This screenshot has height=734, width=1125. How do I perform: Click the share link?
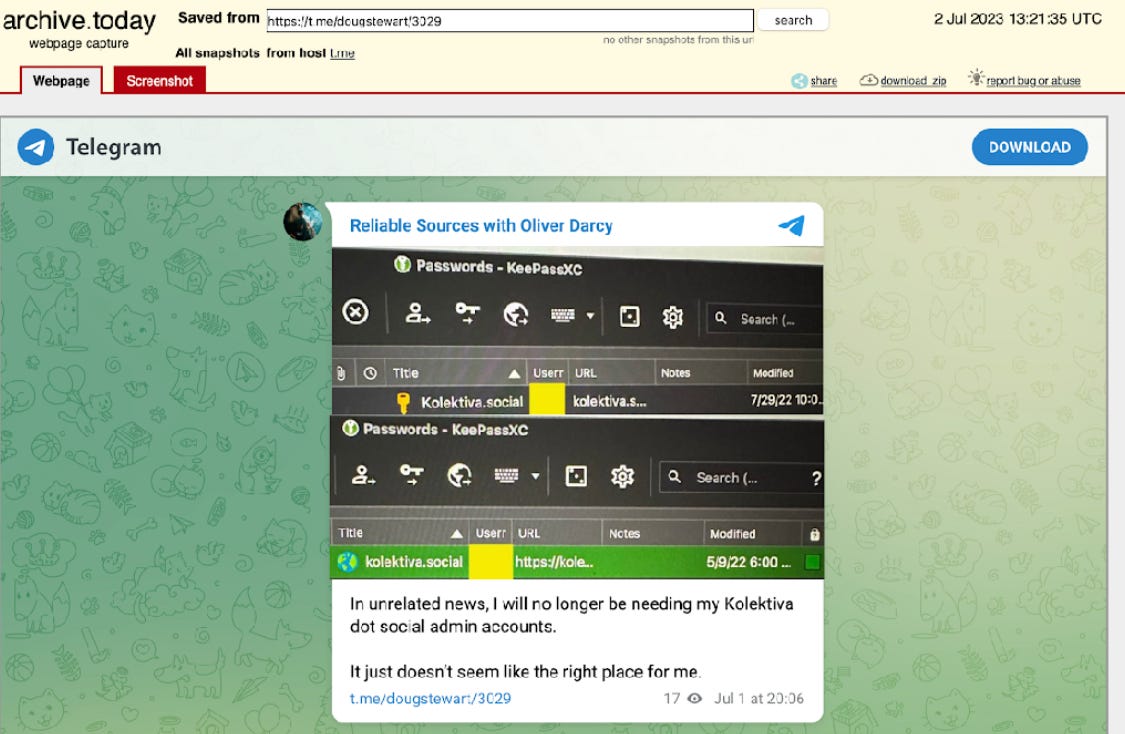click(824, 81)
